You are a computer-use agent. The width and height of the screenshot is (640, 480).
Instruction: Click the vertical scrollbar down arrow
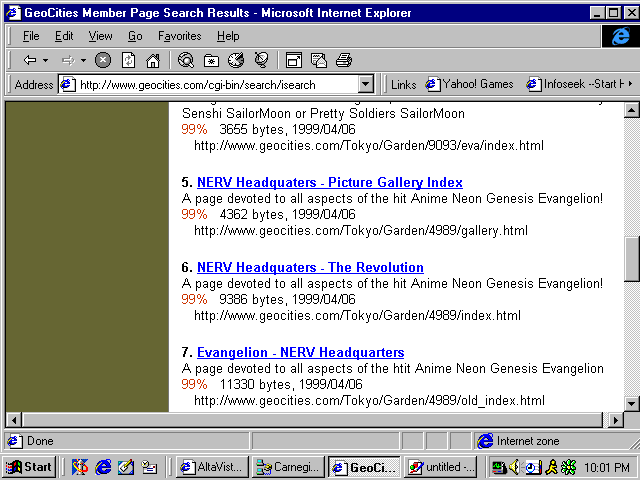coord(631,403)
